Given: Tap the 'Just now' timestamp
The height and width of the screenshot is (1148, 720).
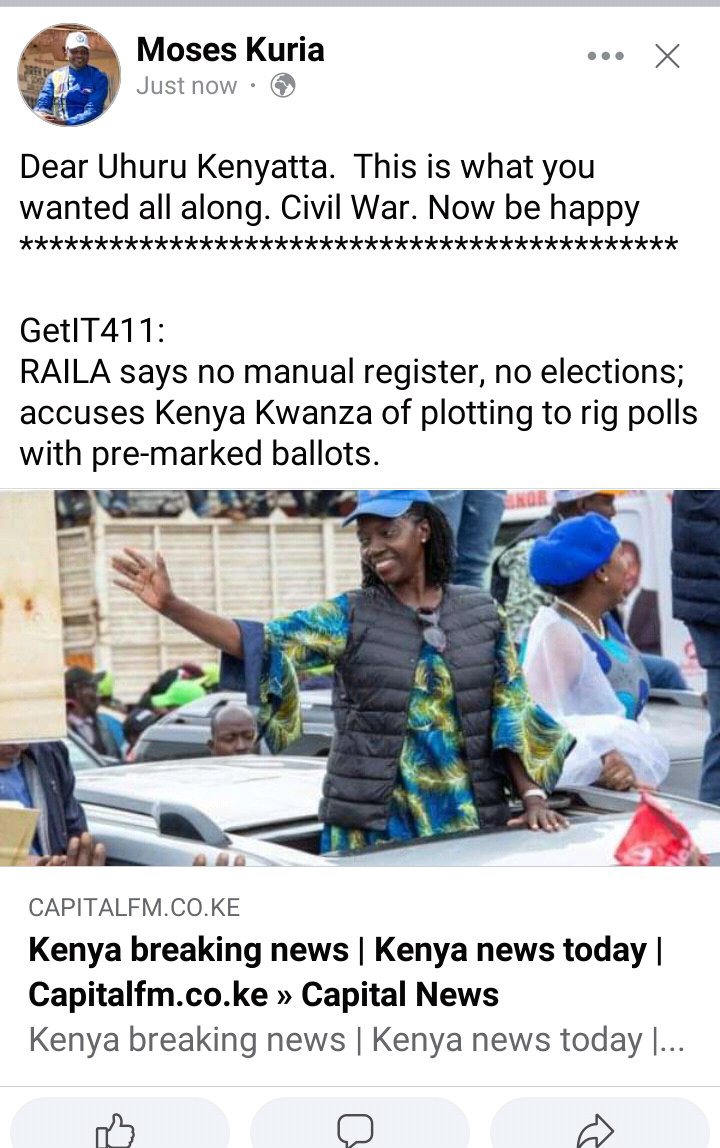Looking at the screenshot, I should click(187, 86).
